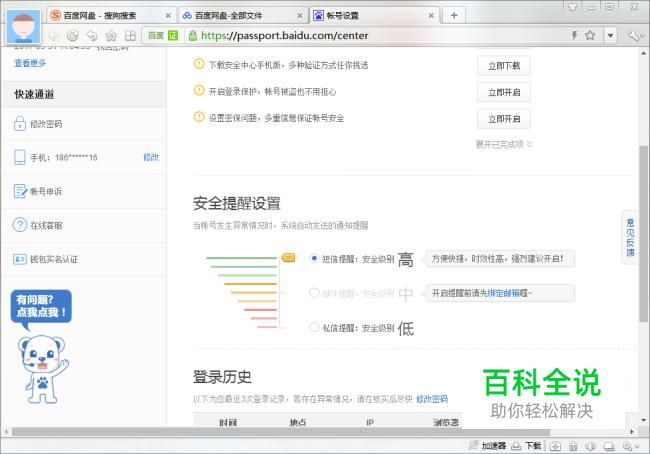This screenshot has height=454, width=650.
Task: Click the phone icon beside 手机
Action: tap(19, 157)
